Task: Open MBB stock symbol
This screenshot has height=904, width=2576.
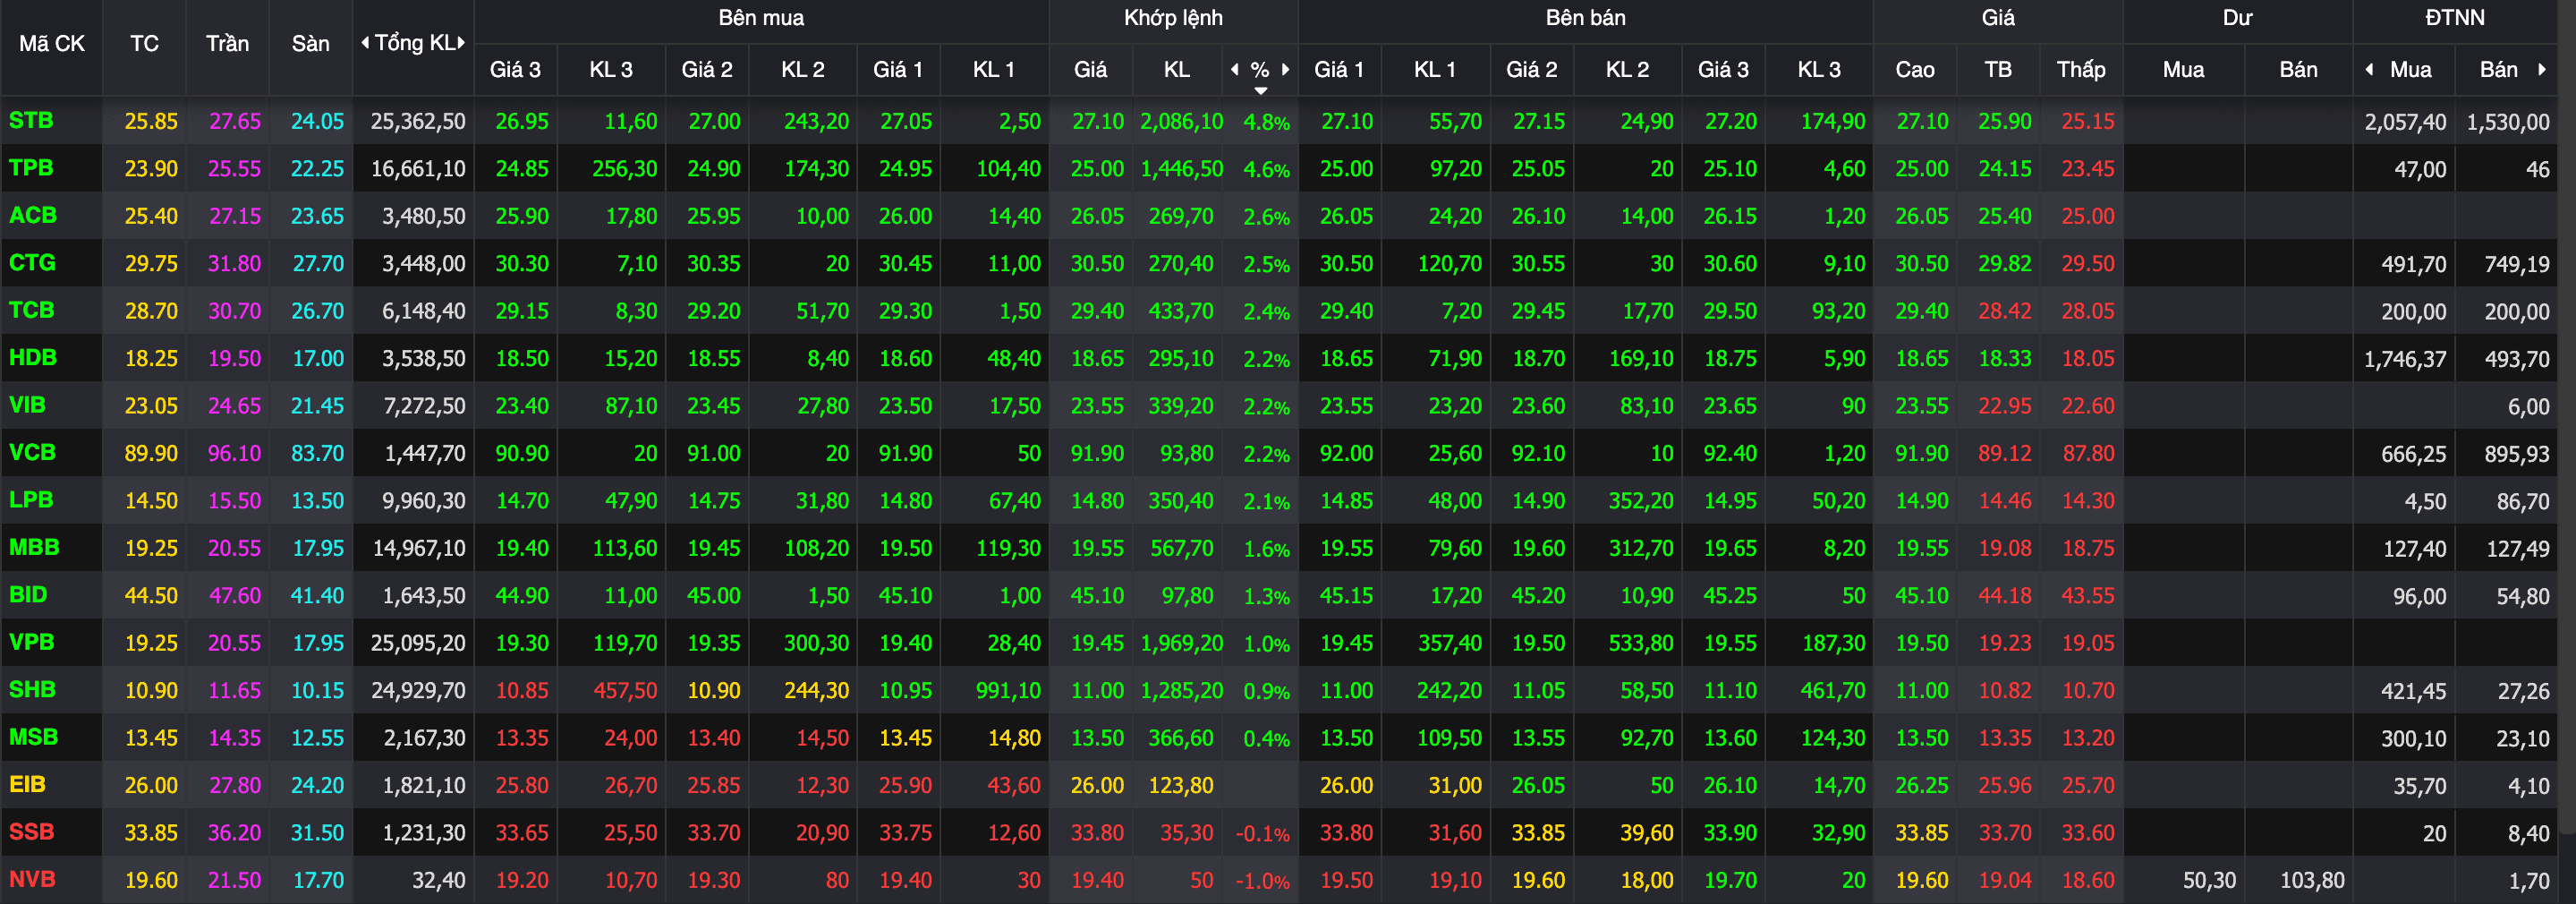Action: 34,548
